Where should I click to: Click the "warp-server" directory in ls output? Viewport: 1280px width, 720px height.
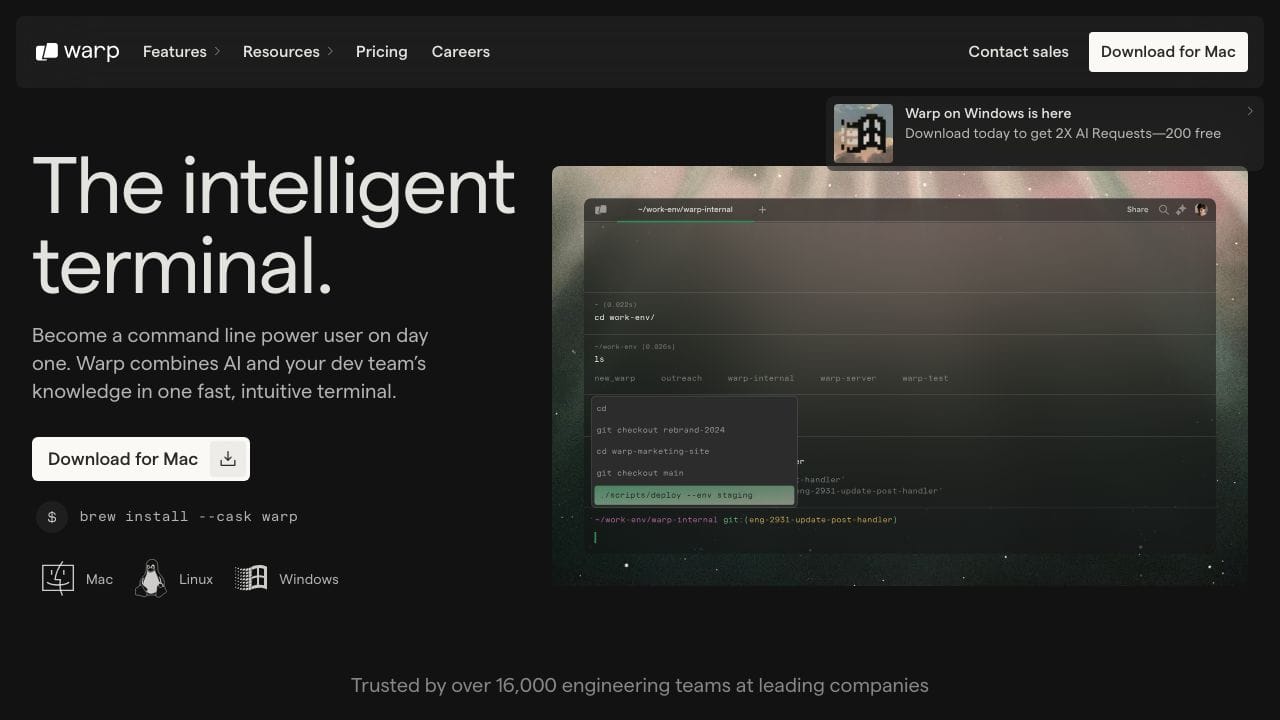[x=848, y=379]
